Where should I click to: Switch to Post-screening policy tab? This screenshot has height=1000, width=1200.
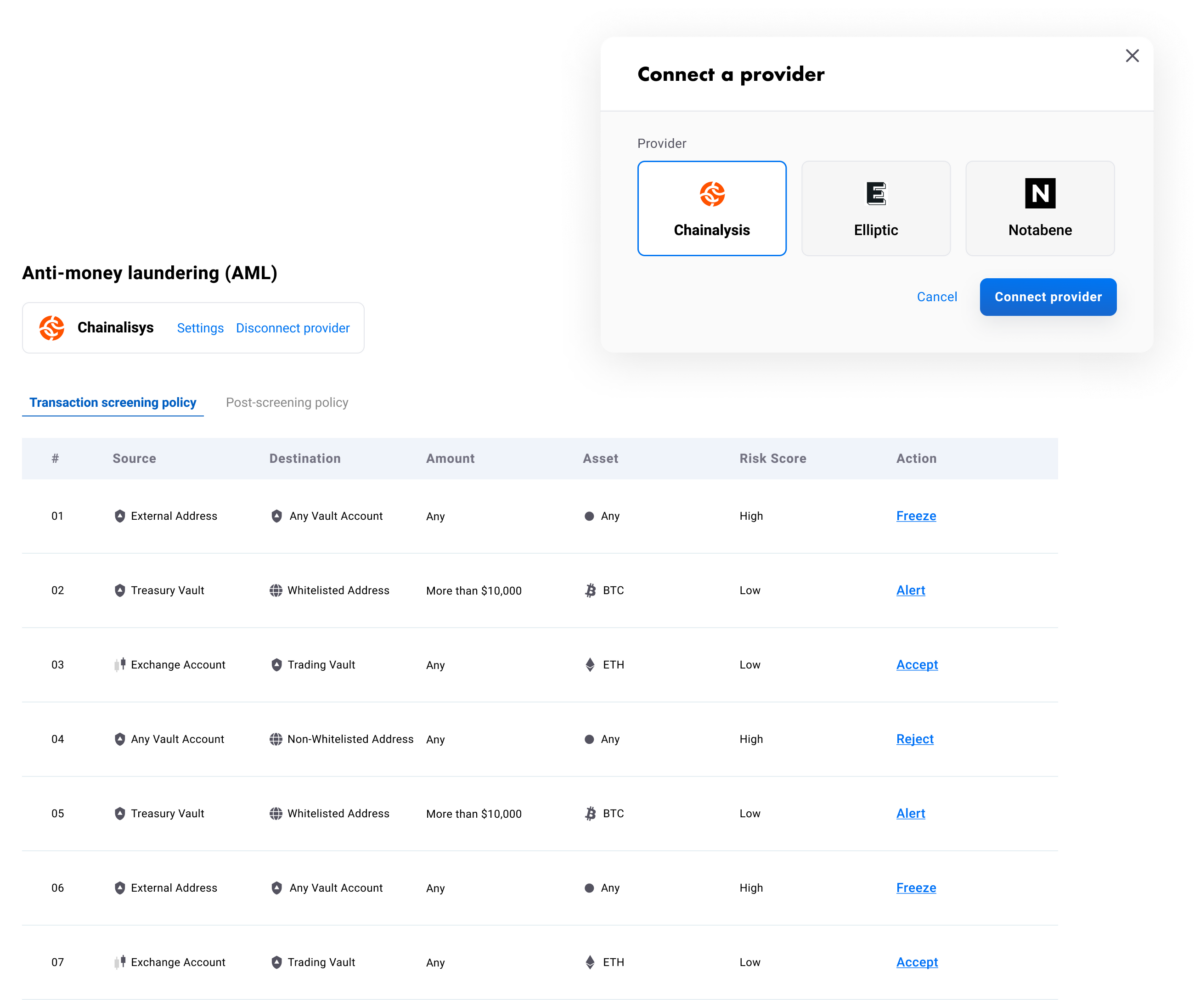tap(287, 403)
